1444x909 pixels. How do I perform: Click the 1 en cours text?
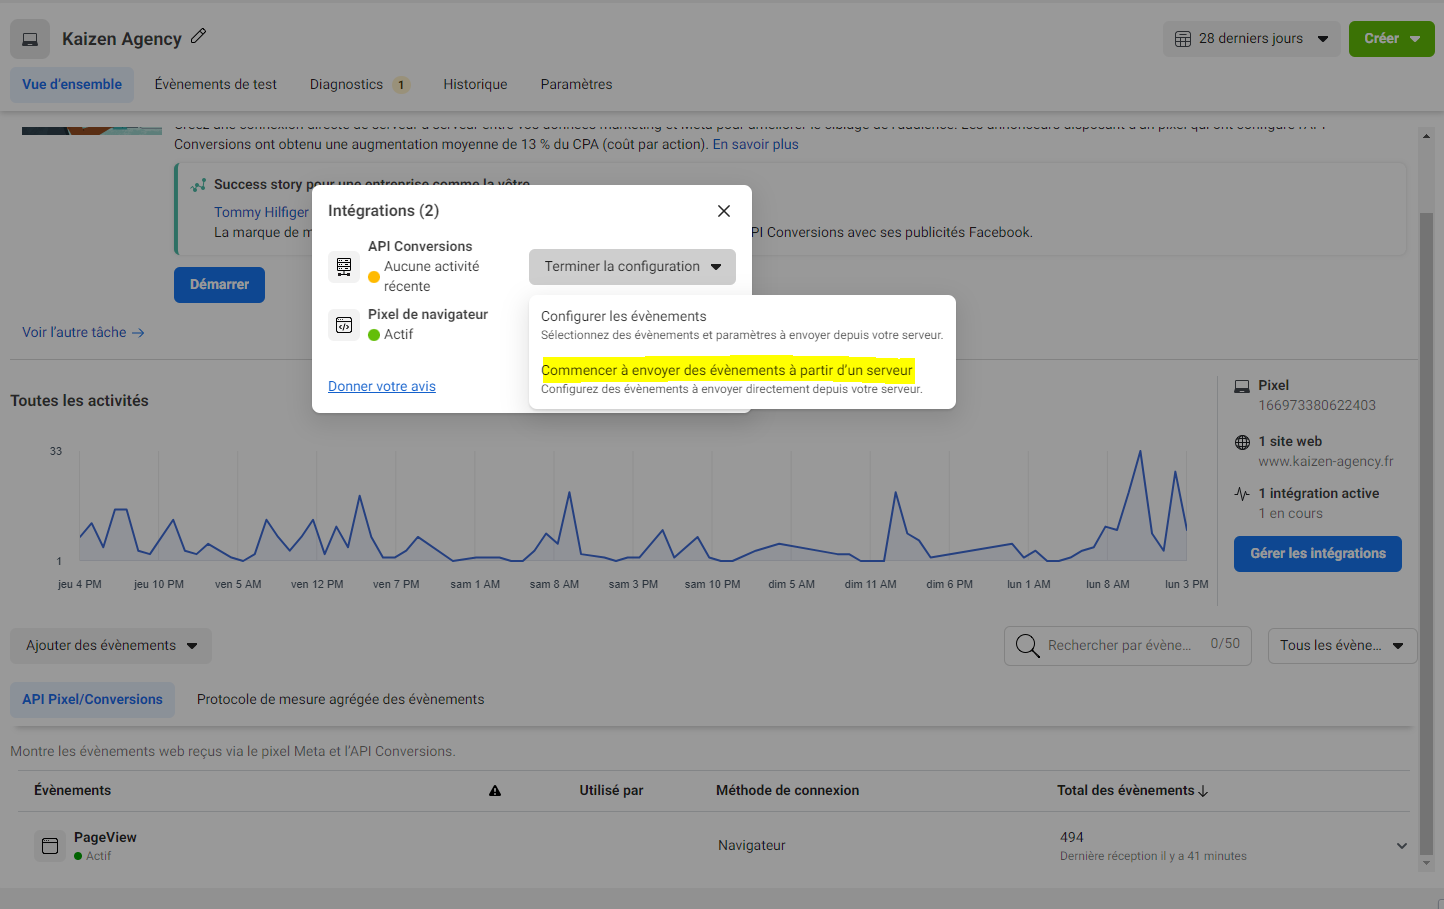1290,514
